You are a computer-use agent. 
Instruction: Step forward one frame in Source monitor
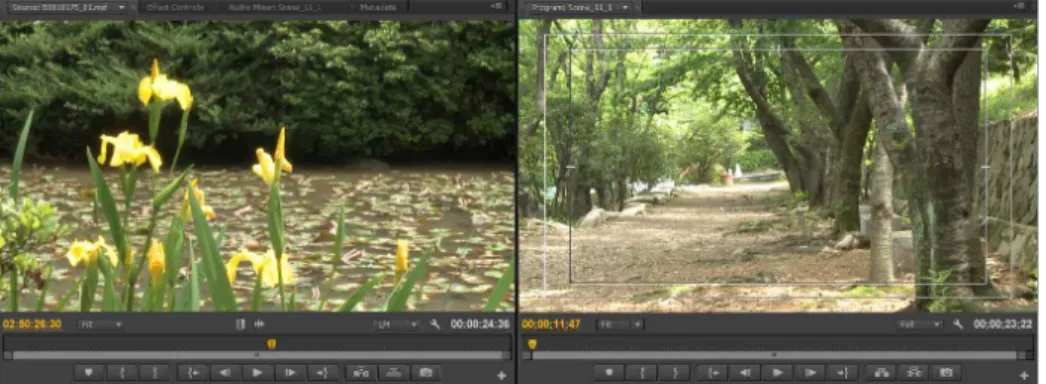tap(290, 373)
